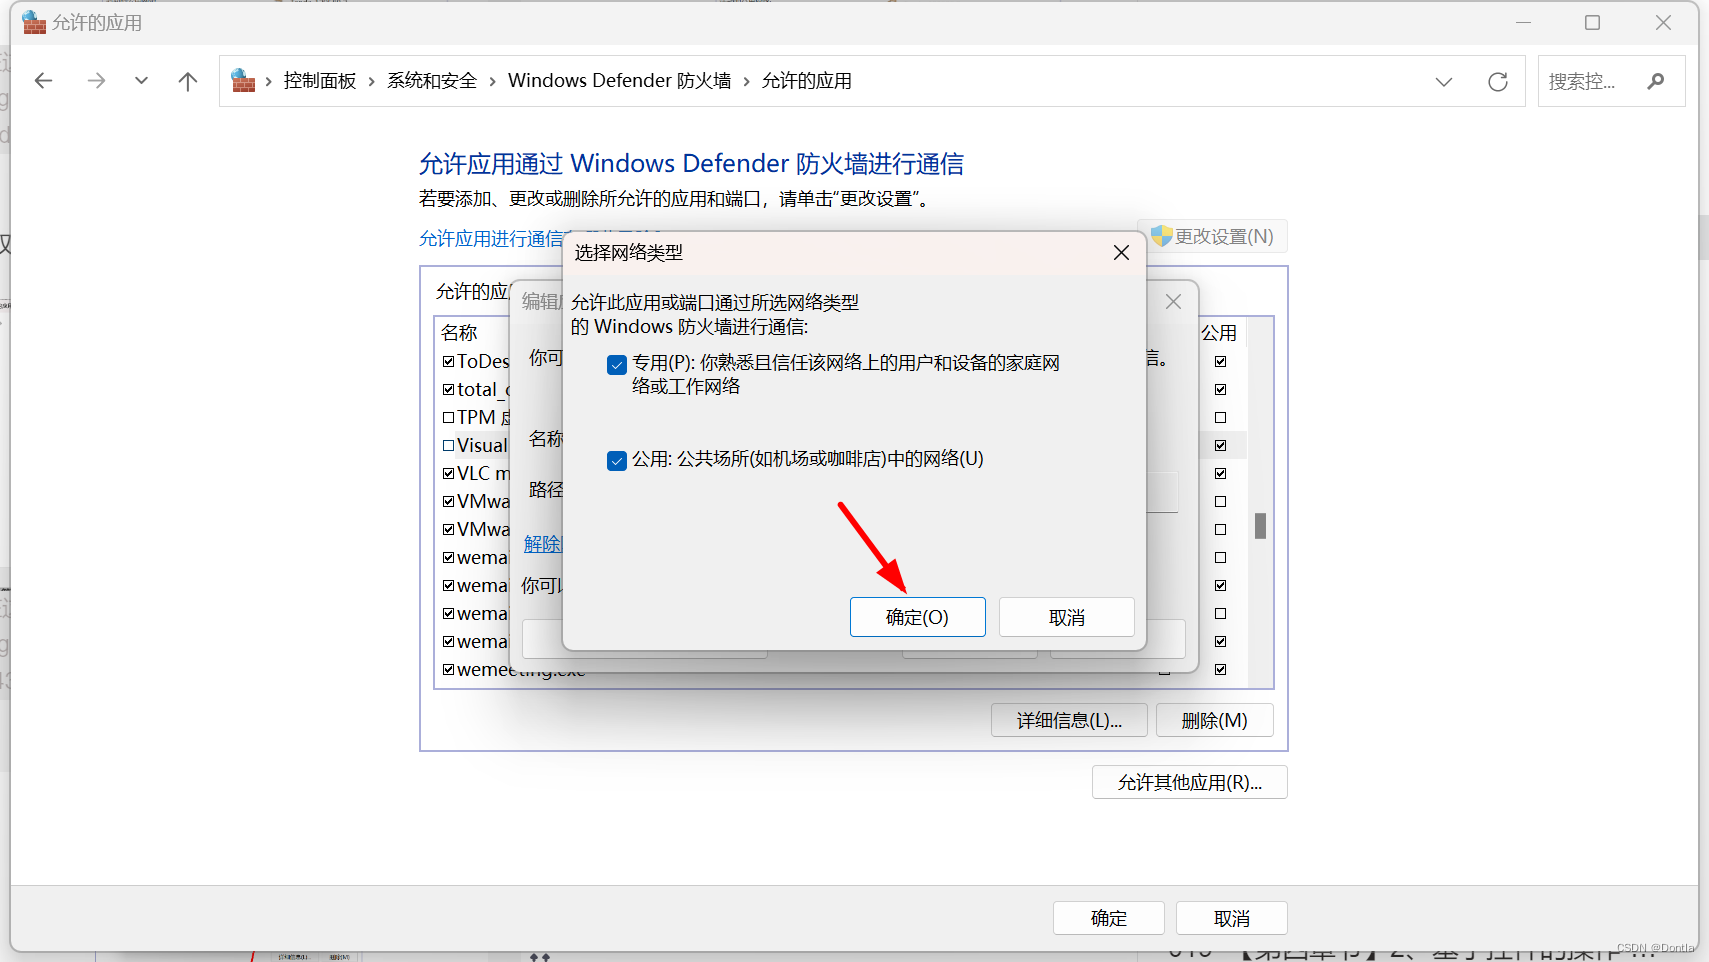Click the search magnifier icon

pos(1656,81)
